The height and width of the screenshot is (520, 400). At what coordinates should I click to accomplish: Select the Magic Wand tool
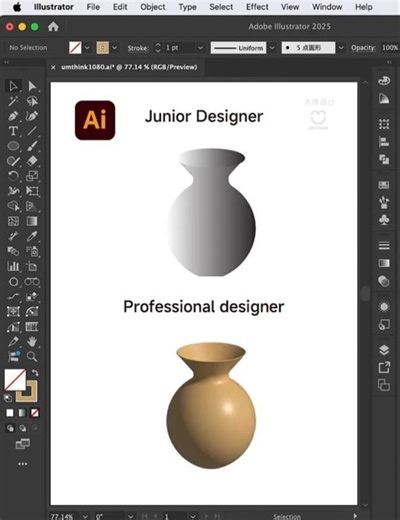[x=13, y=101]
